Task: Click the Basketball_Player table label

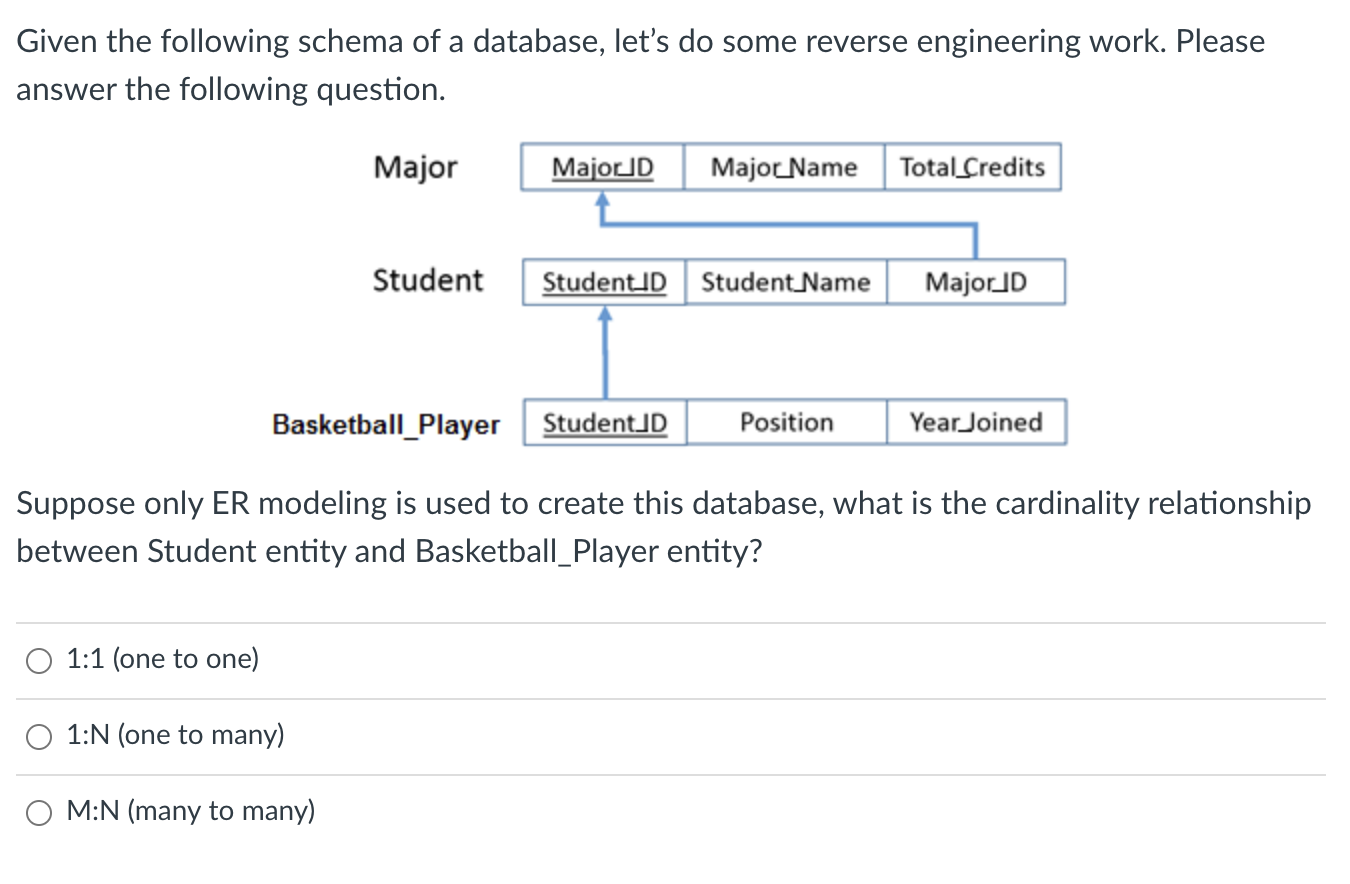Action: 386,424
